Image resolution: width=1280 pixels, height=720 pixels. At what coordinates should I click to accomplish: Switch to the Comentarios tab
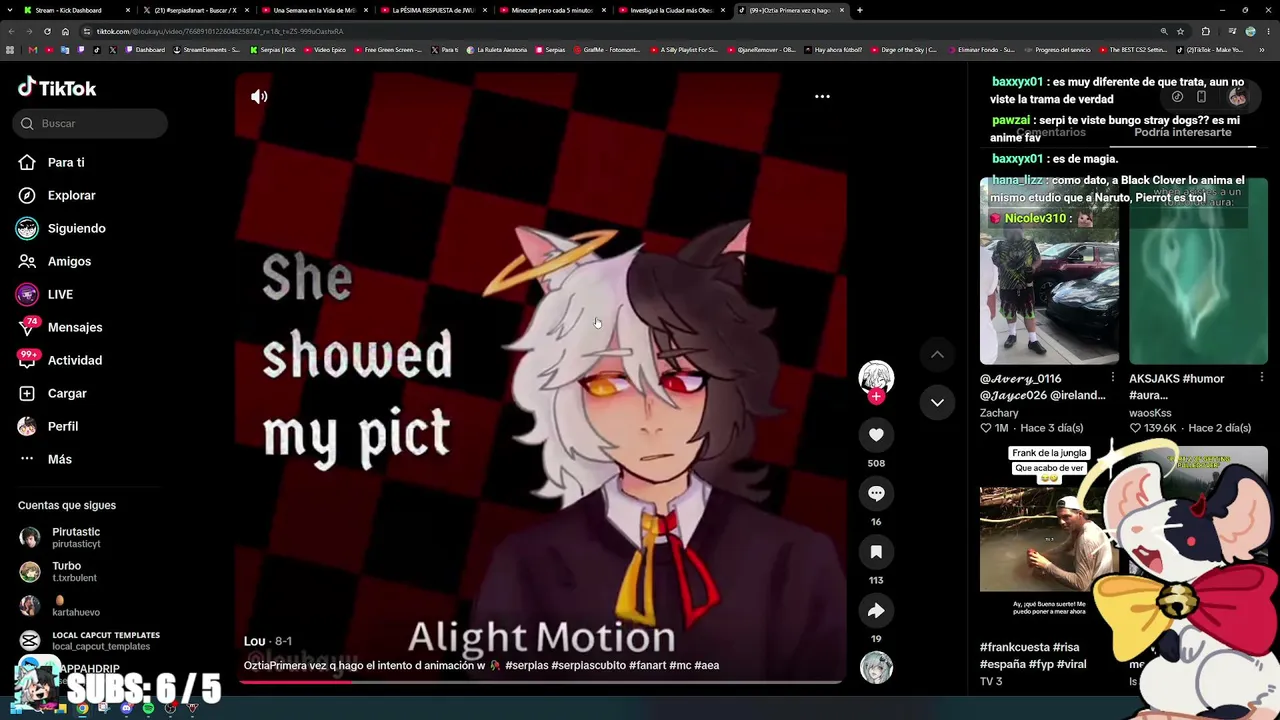pos(1051,132)
